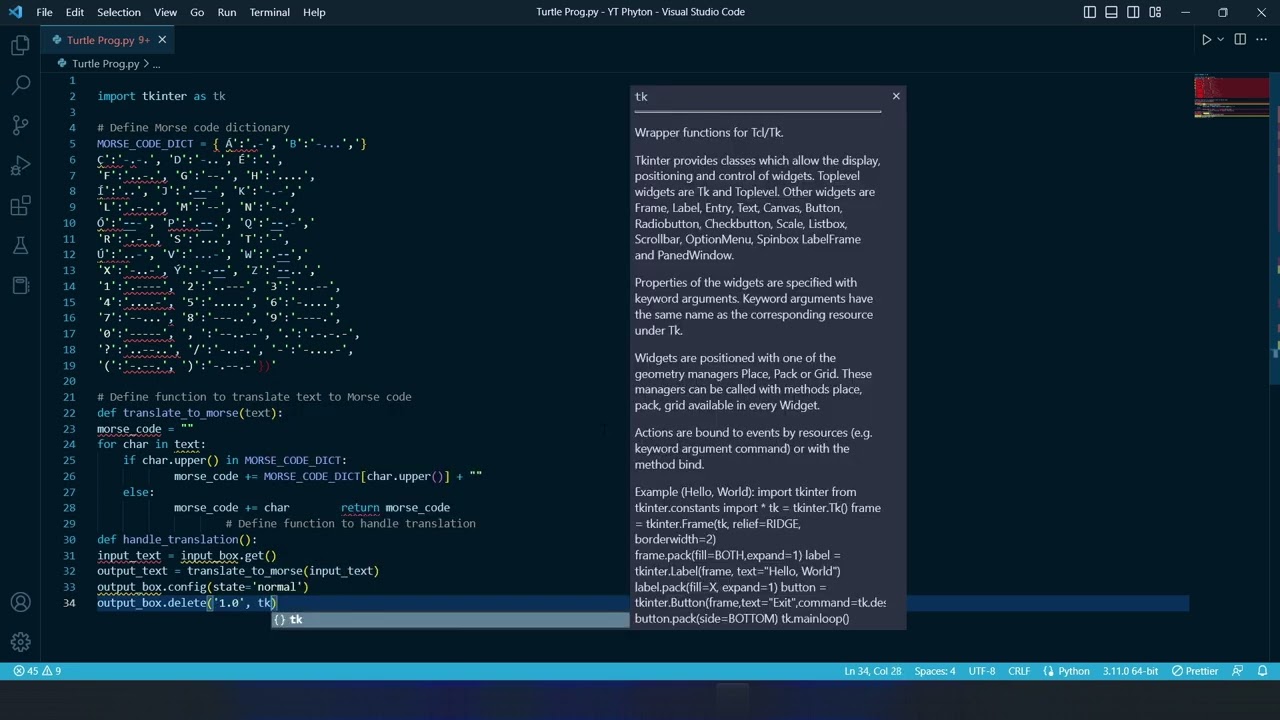Image resolution: width=1280 pixels, height=720 pixels.
Task: Open the Manage gear menu
Action: [x=20, y=642]
